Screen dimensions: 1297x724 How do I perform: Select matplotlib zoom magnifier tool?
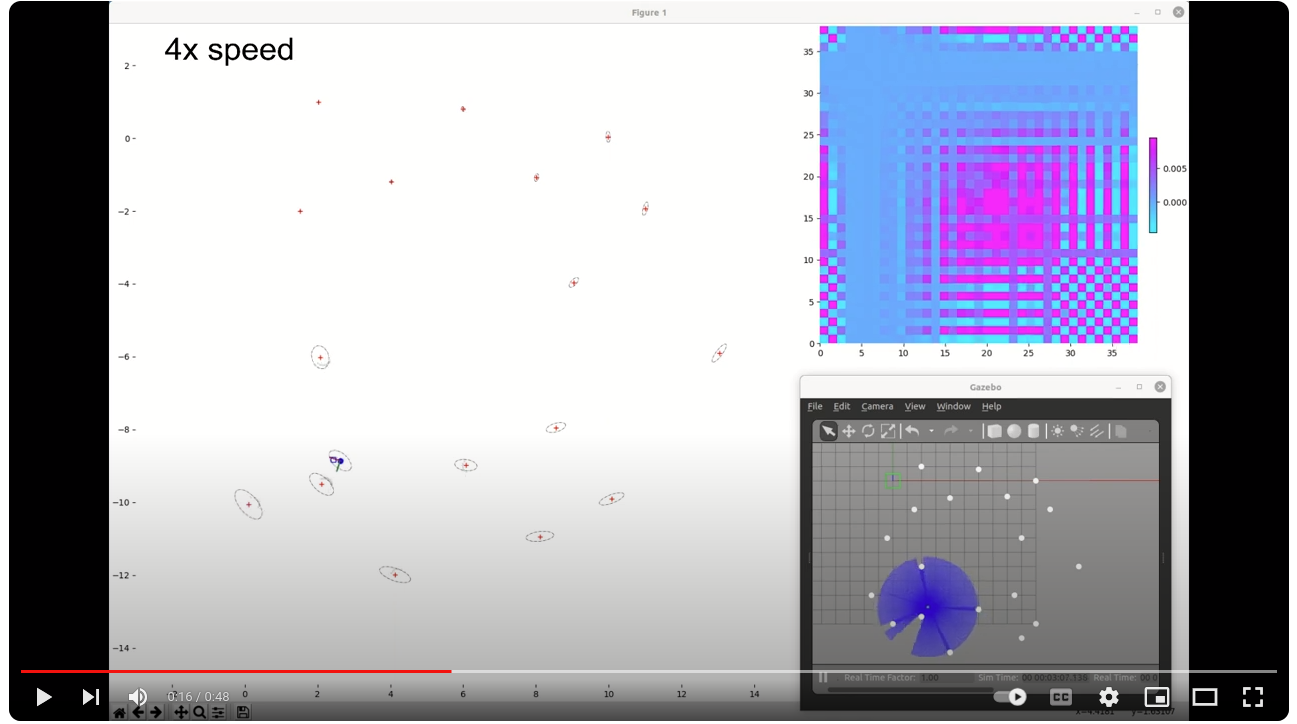pos(199,713)
